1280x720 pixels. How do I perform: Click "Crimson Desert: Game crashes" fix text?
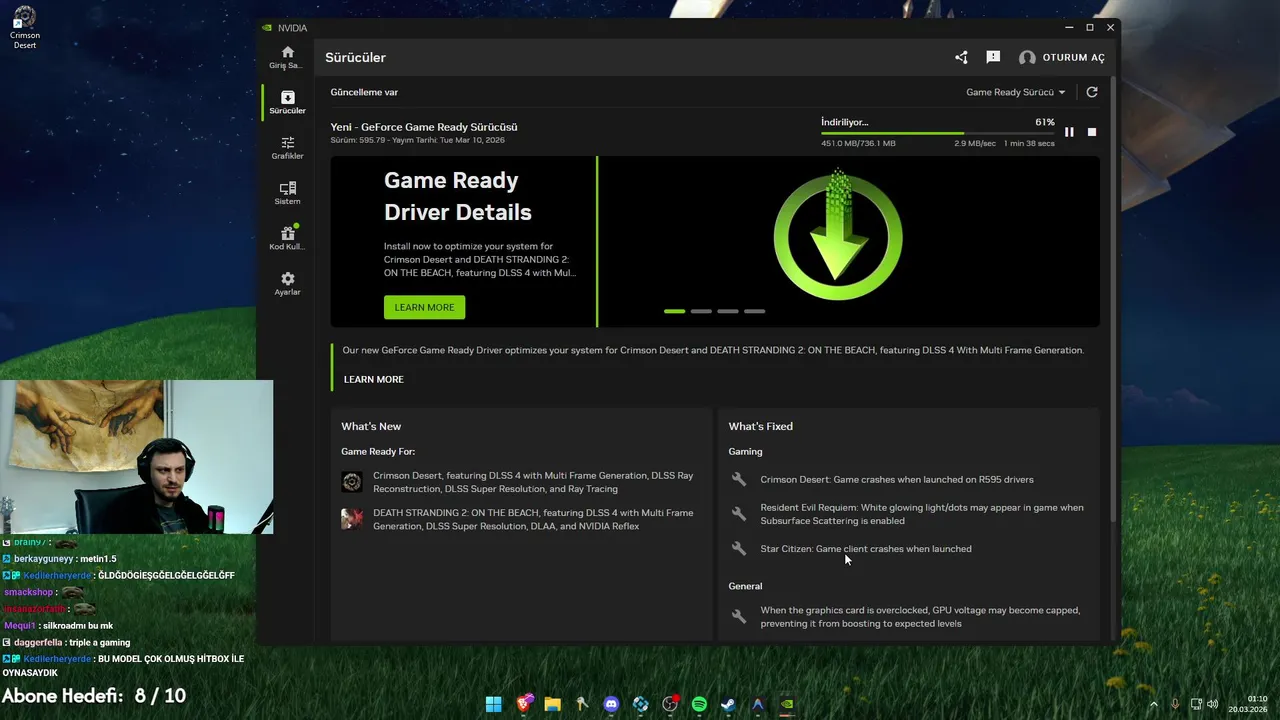(897, 479)
